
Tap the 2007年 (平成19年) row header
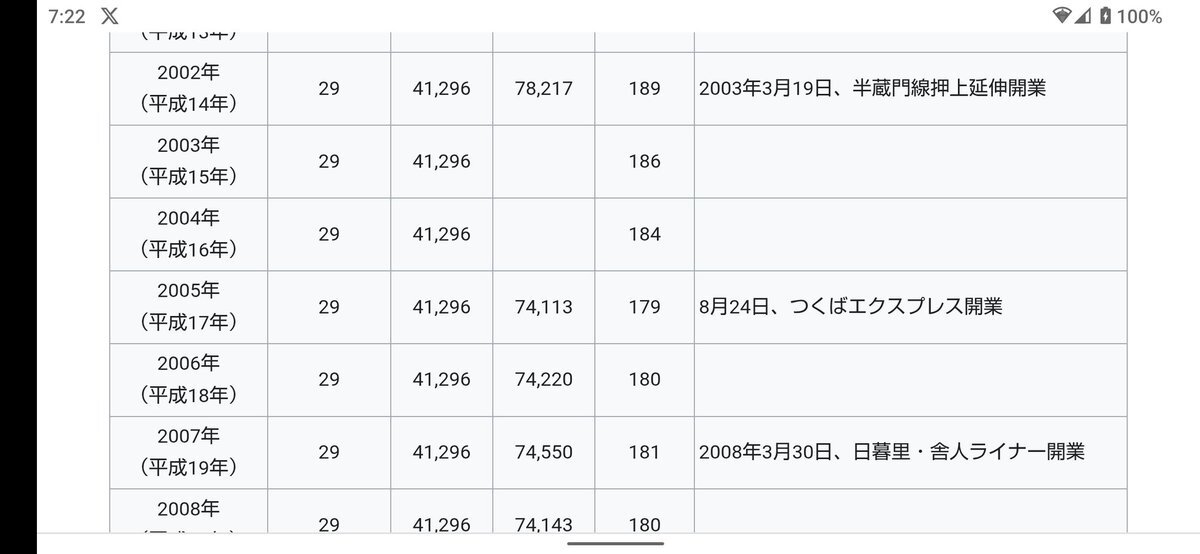pos(188,452)
